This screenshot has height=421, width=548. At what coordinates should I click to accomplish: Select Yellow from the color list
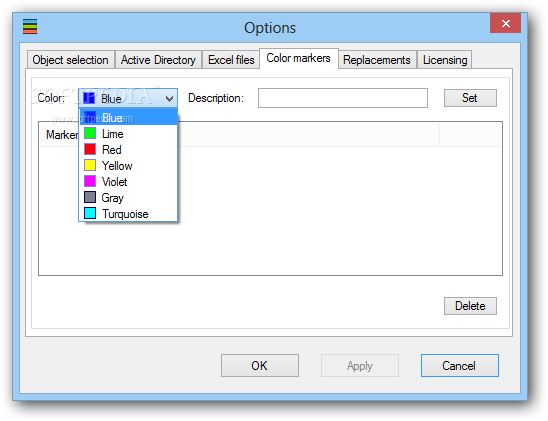pos(128,166)
